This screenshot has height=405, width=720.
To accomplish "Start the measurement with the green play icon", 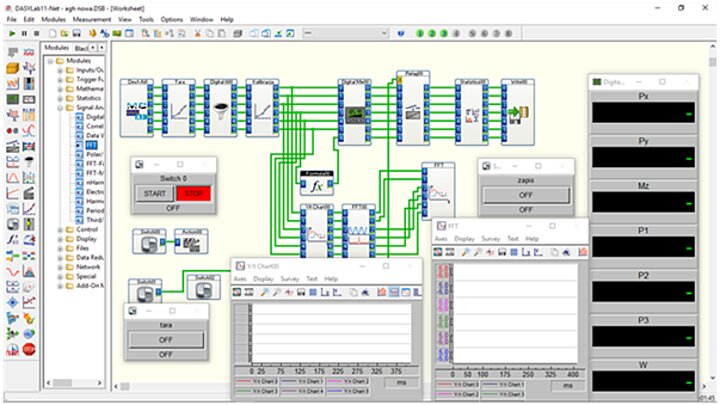I will click(x=11, y=33).
